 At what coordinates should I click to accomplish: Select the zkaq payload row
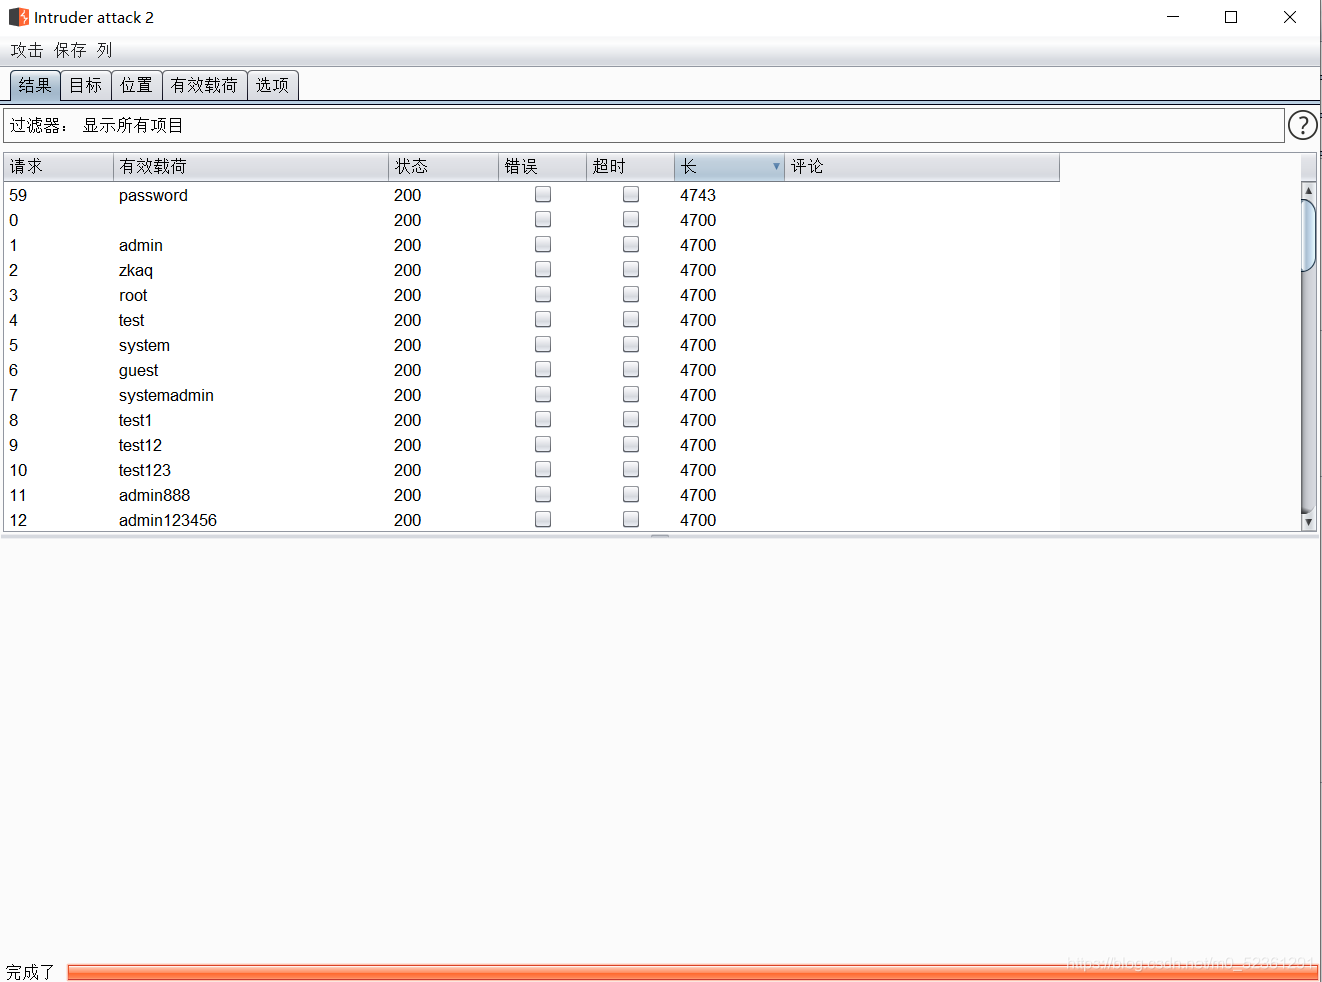[531, 270]
